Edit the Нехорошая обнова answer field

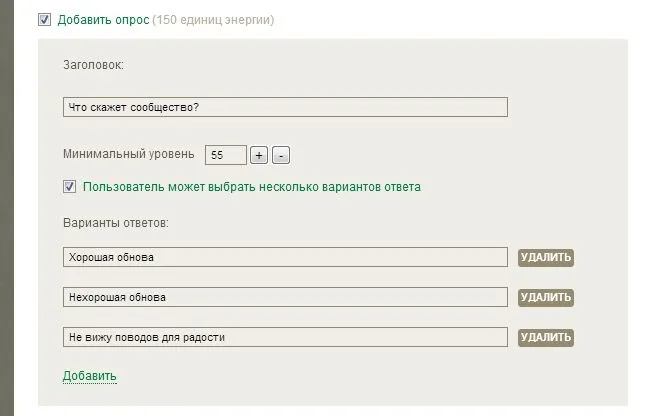[x=285, y=297]
